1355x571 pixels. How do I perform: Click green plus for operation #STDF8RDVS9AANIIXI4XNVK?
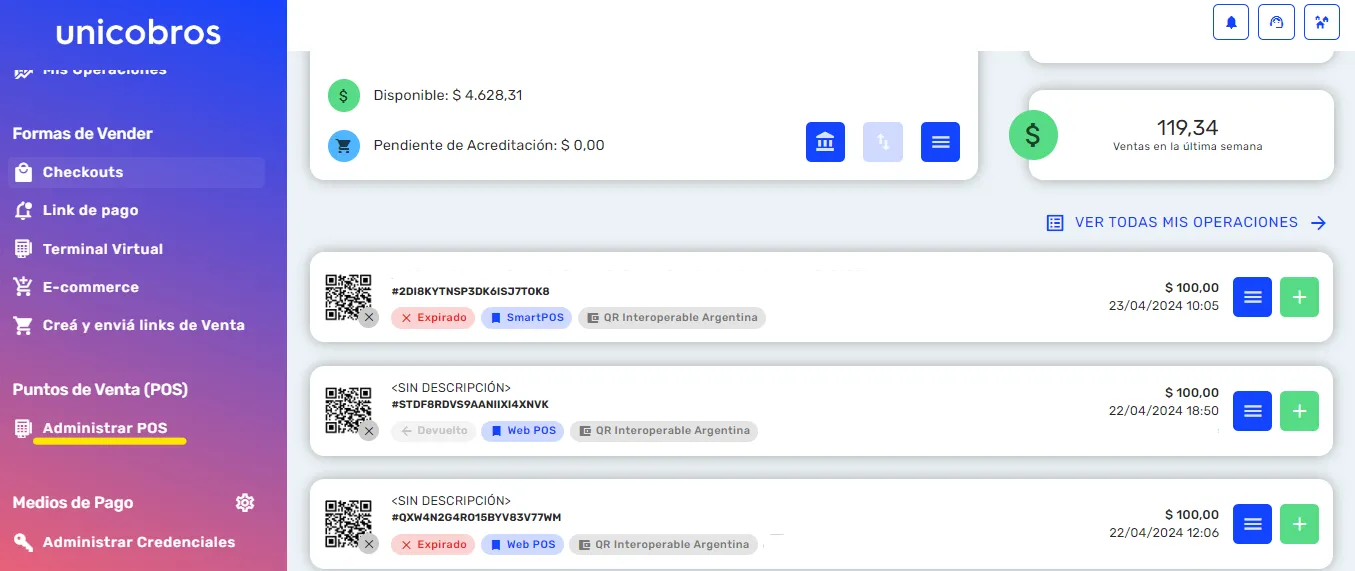click(1300, 411)
